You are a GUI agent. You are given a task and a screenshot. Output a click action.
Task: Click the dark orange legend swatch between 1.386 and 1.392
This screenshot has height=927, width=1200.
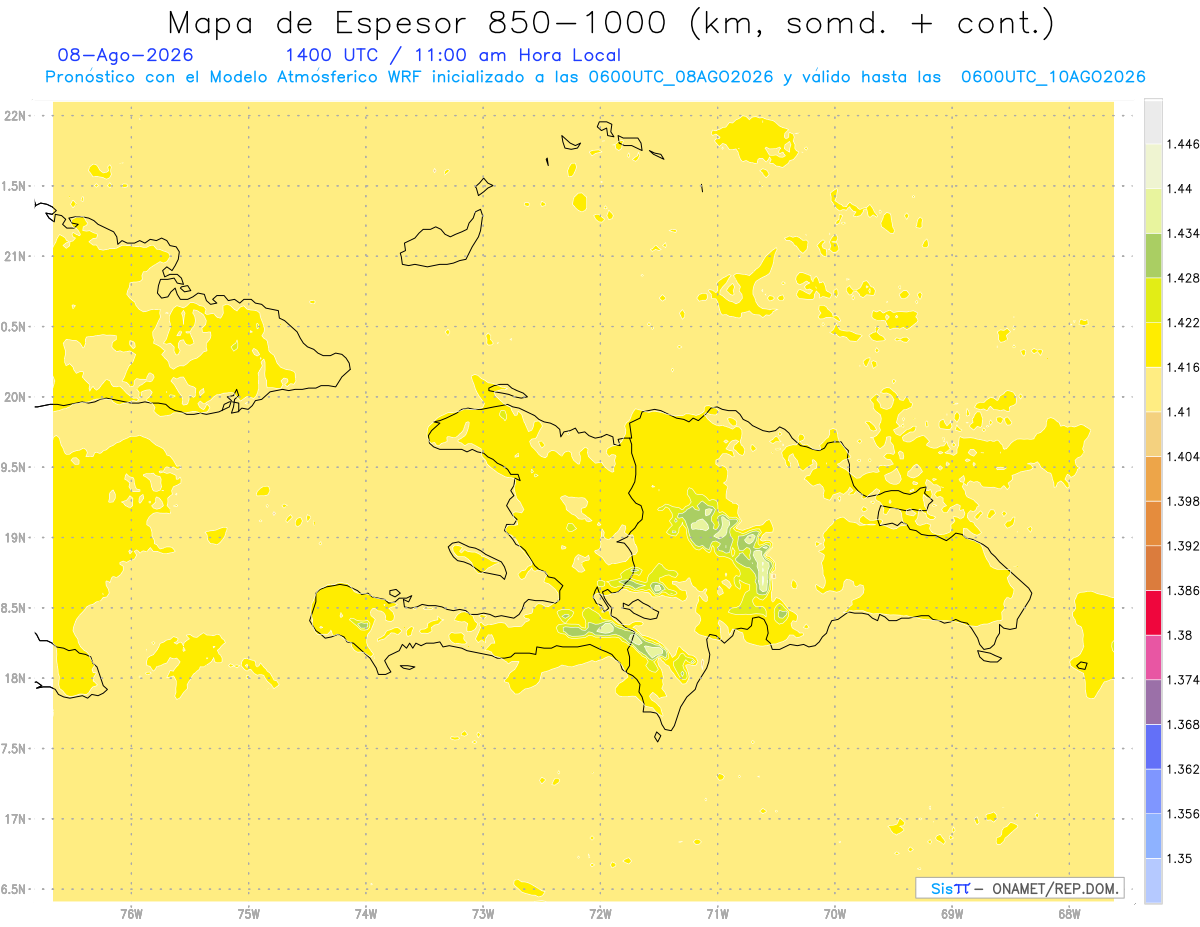click(x=1153, y=568)
